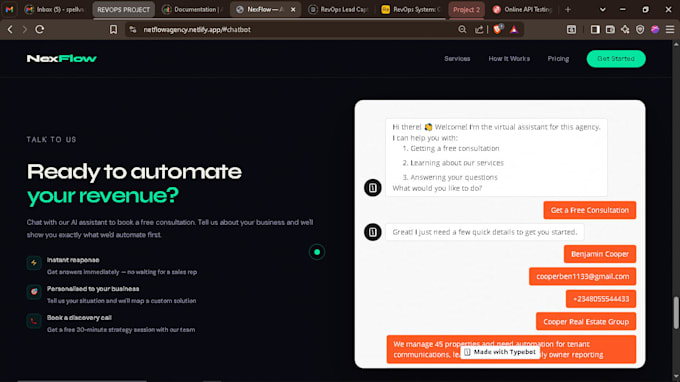Switch to the Online API Testing tab
The width and height of the screenshot is (680, 382).
point(523,10)
